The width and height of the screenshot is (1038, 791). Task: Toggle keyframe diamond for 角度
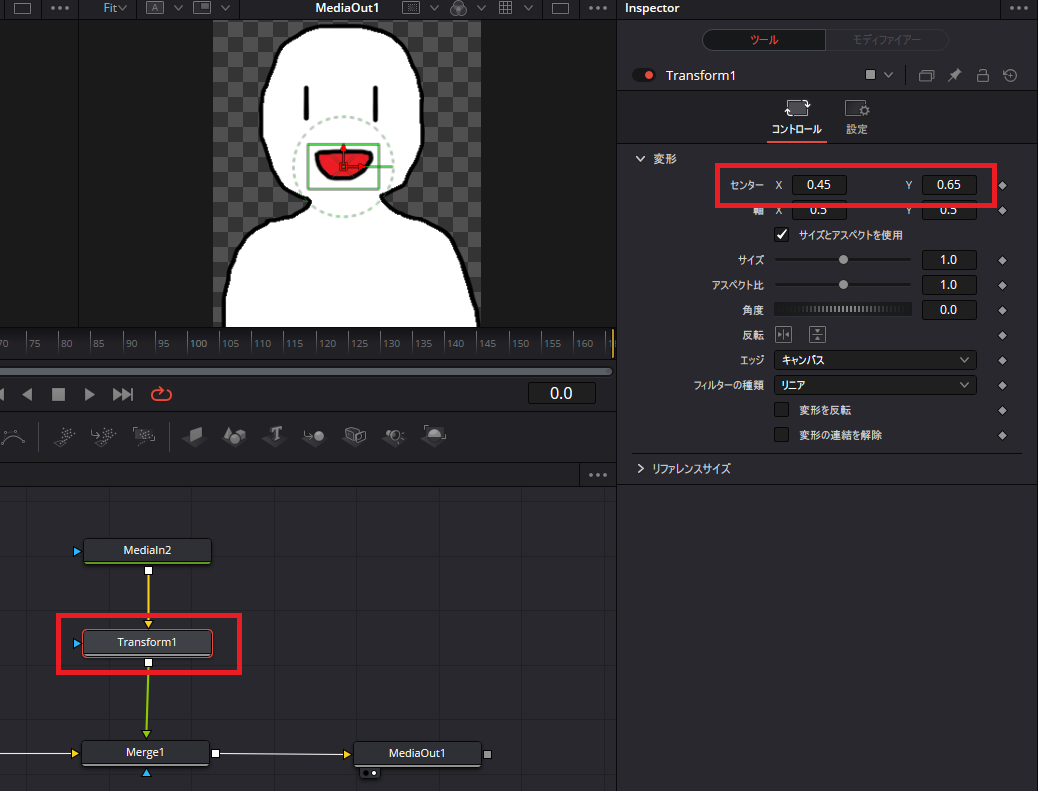click(x=1002, y=310)
